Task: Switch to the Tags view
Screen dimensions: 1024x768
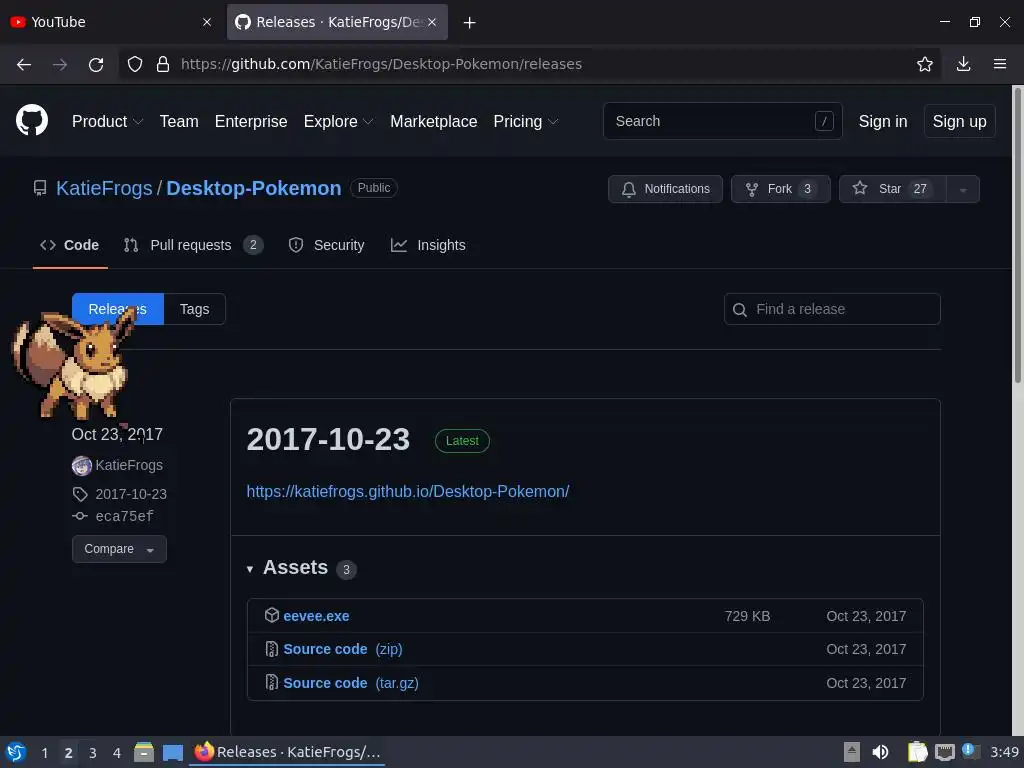Action: pyautogui.click(x=195, y=309)
